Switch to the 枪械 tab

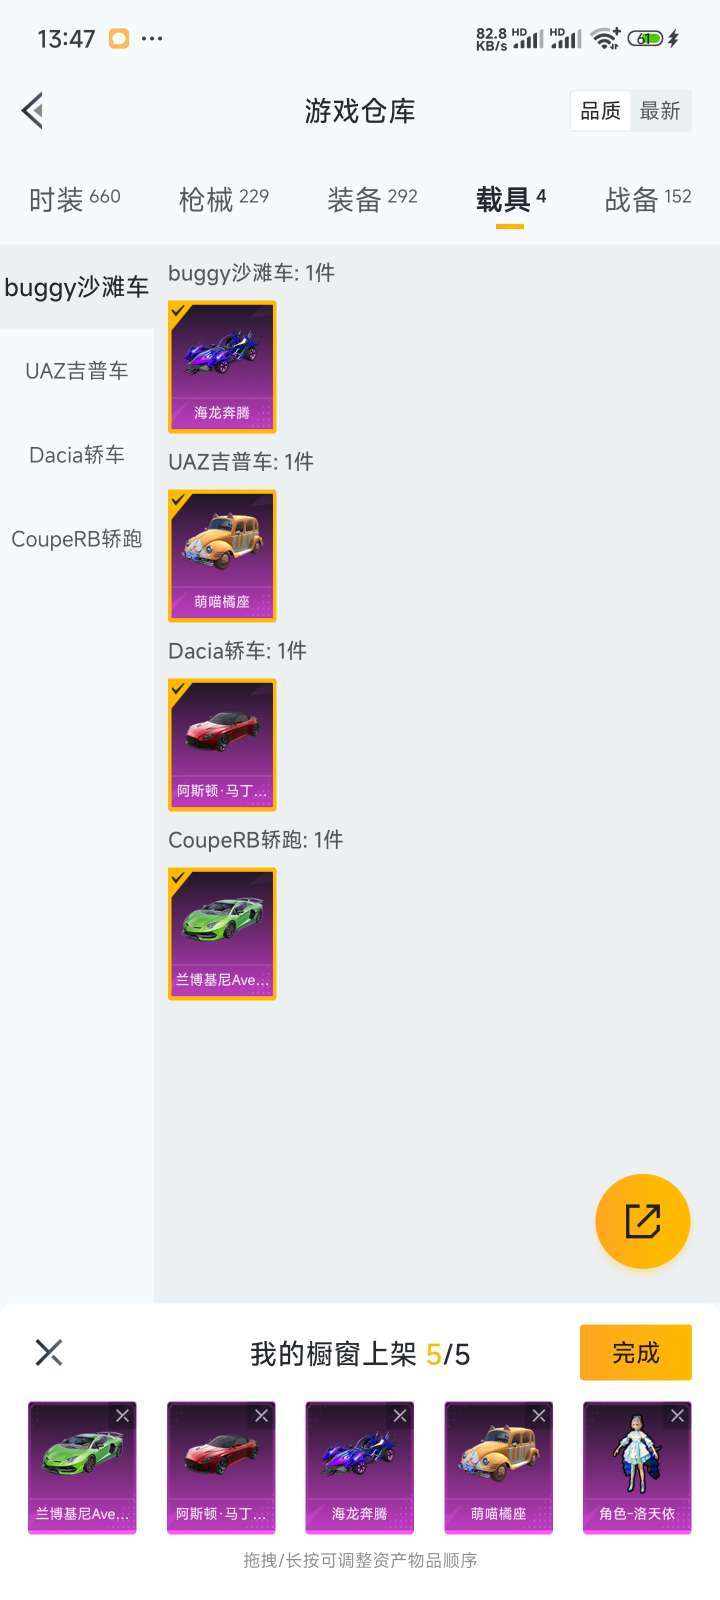(x=224, y=199)
